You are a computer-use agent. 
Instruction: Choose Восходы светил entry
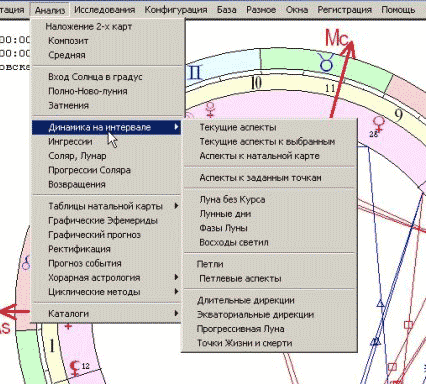point(269,243)
